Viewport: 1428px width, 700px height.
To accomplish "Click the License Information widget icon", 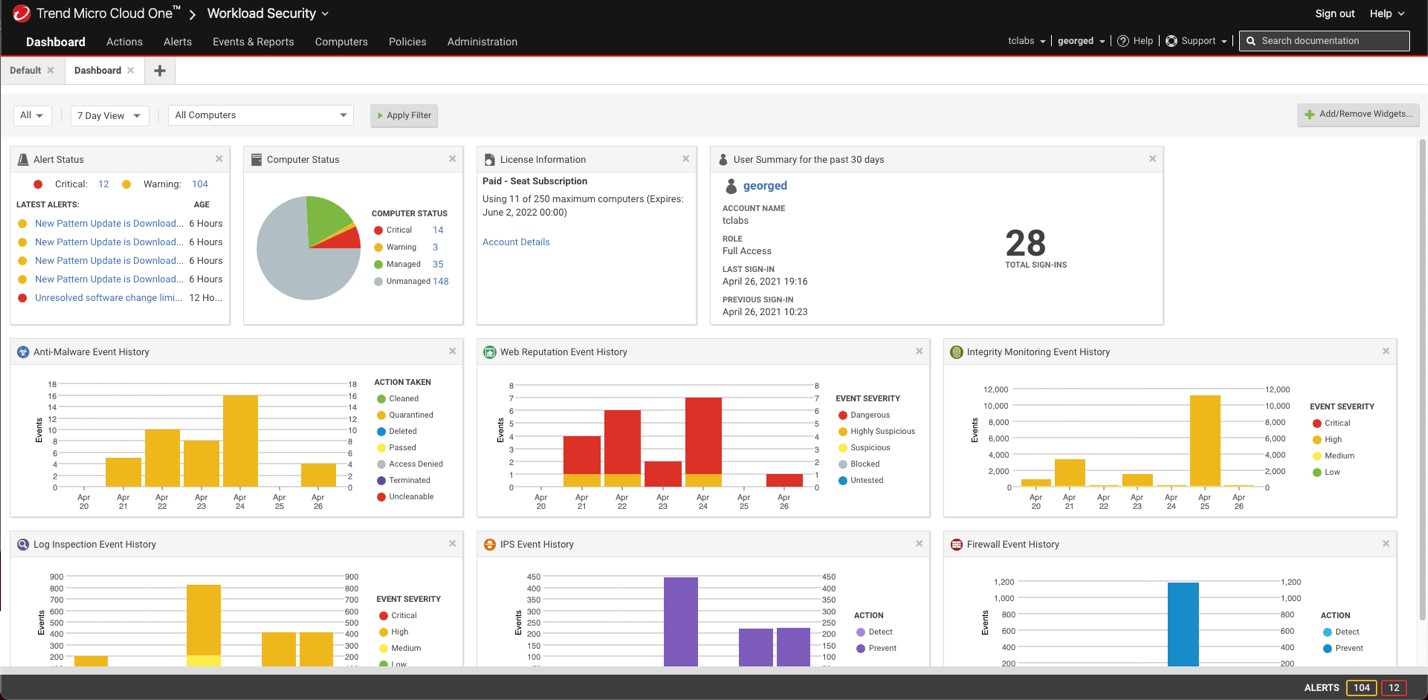I will click(489, 159).
